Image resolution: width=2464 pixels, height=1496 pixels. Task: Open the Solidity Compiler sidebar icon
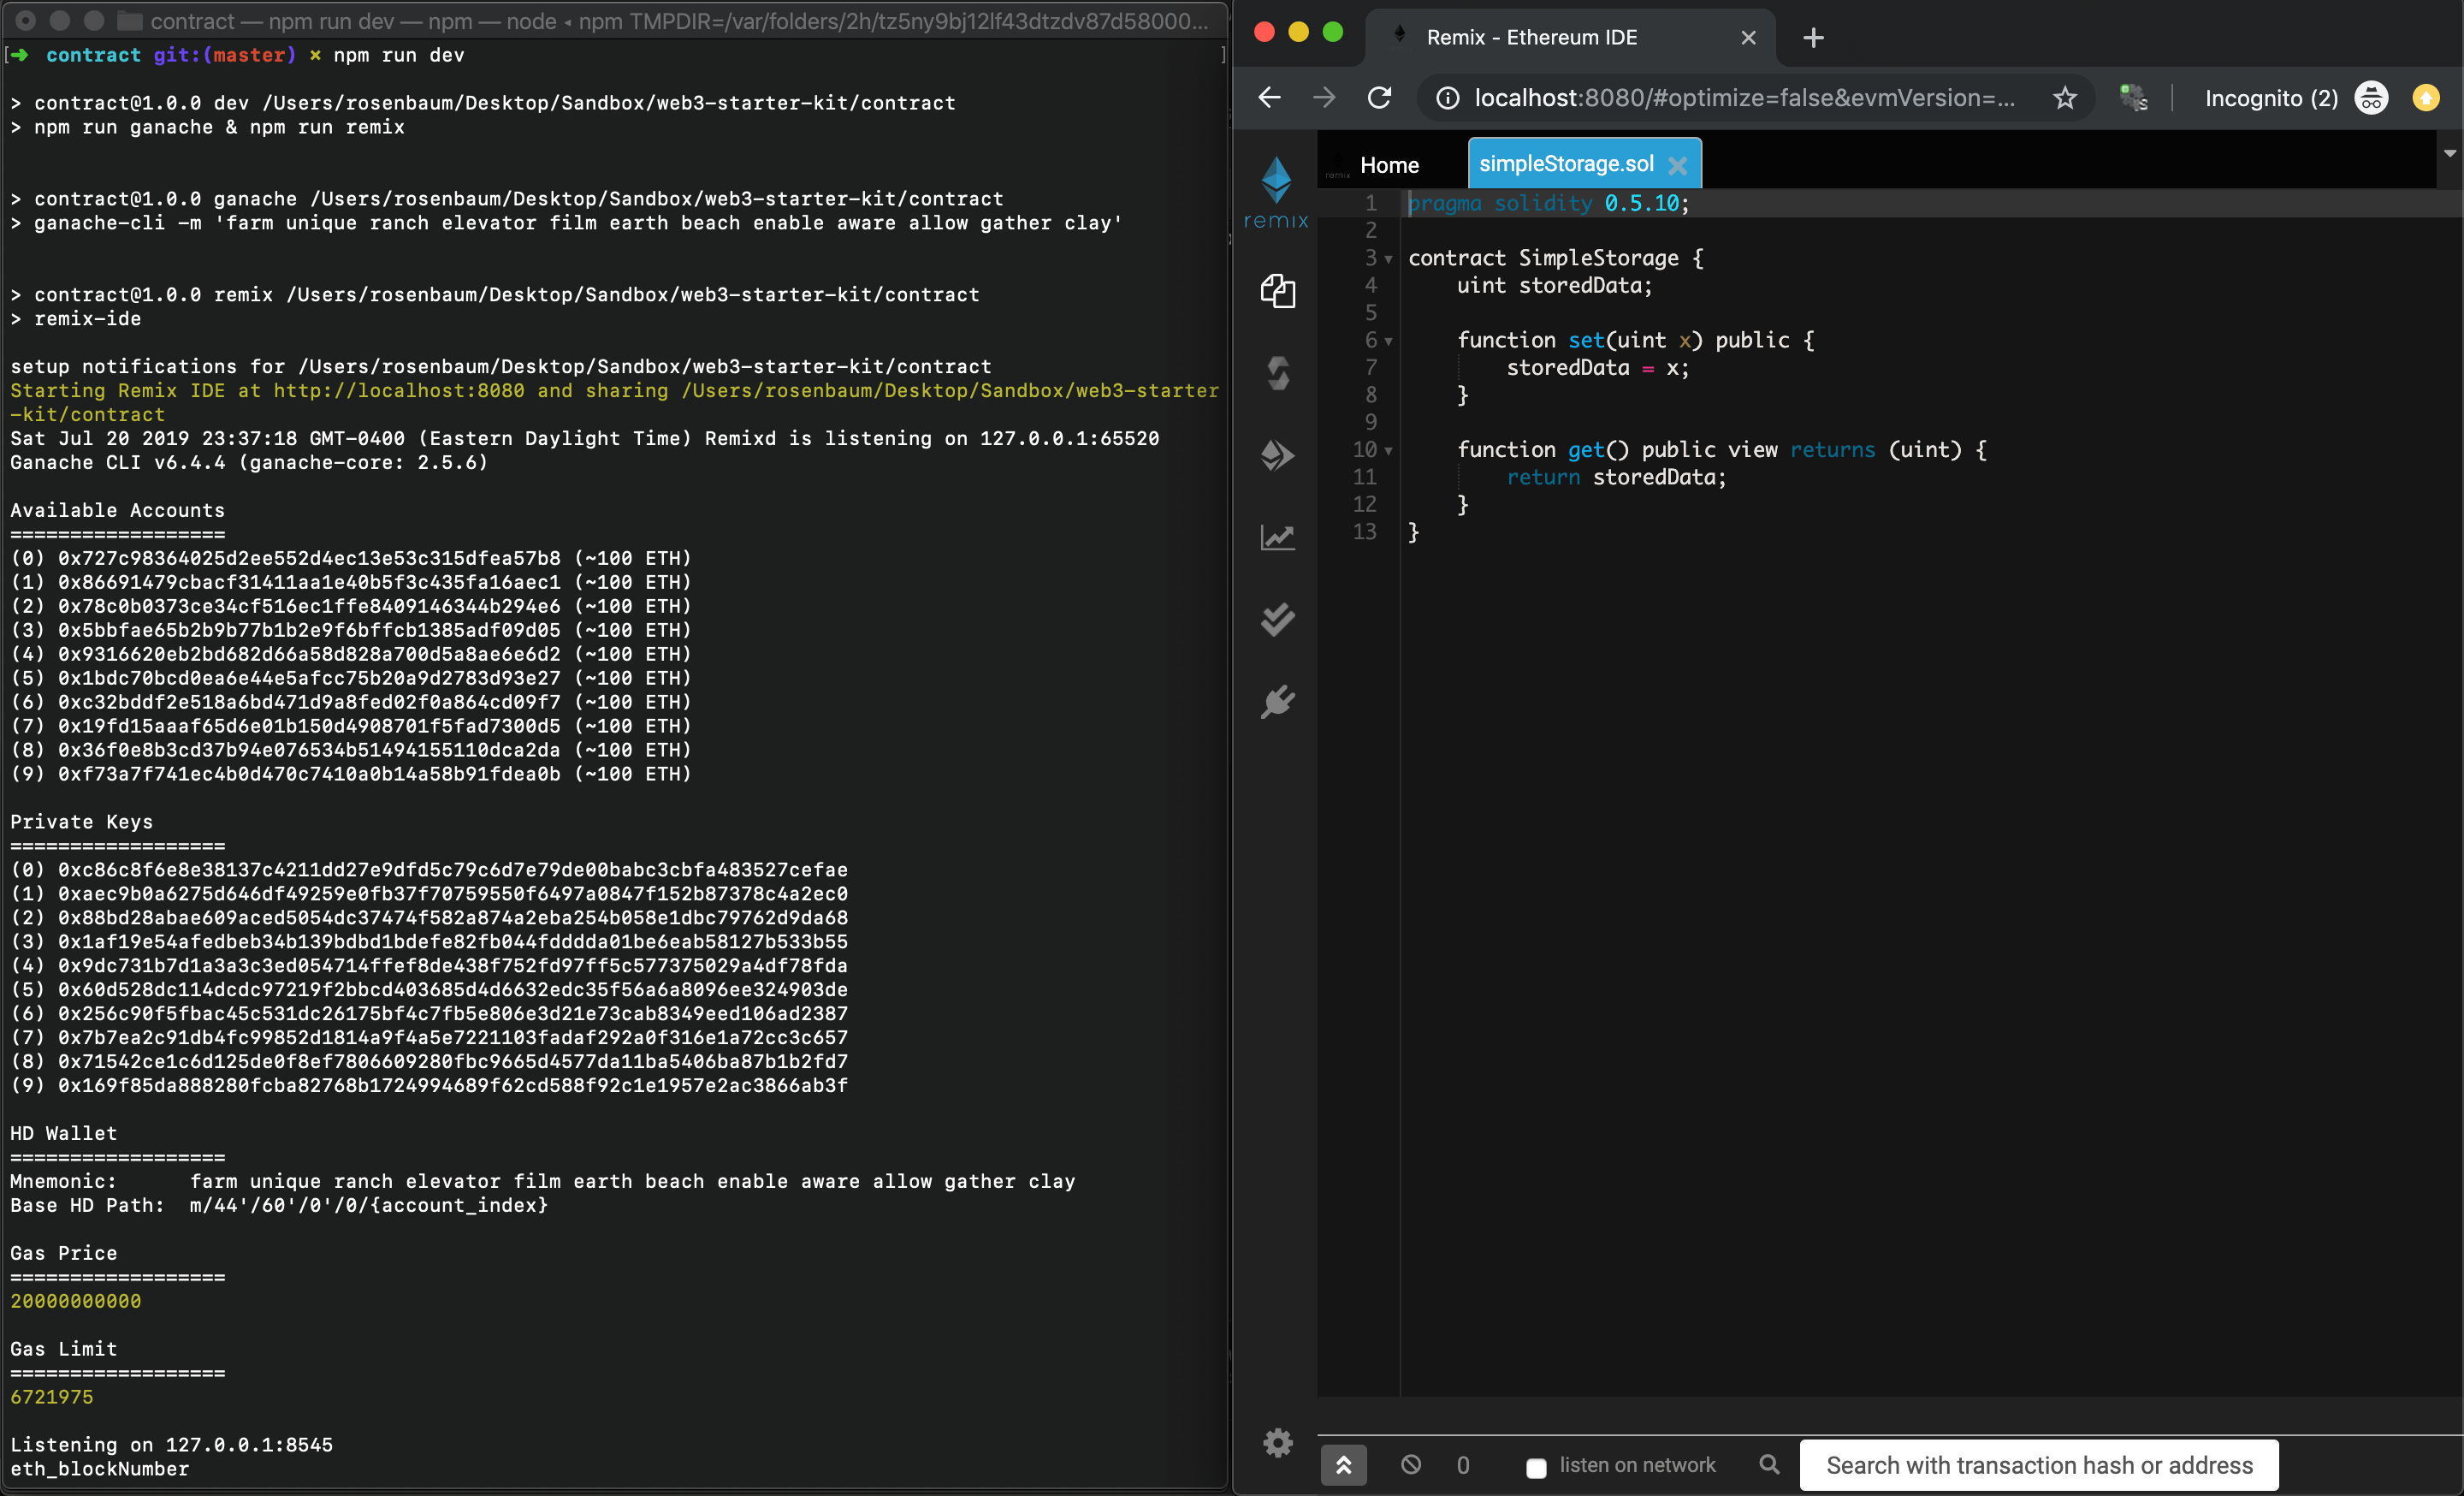point(1277,373)
